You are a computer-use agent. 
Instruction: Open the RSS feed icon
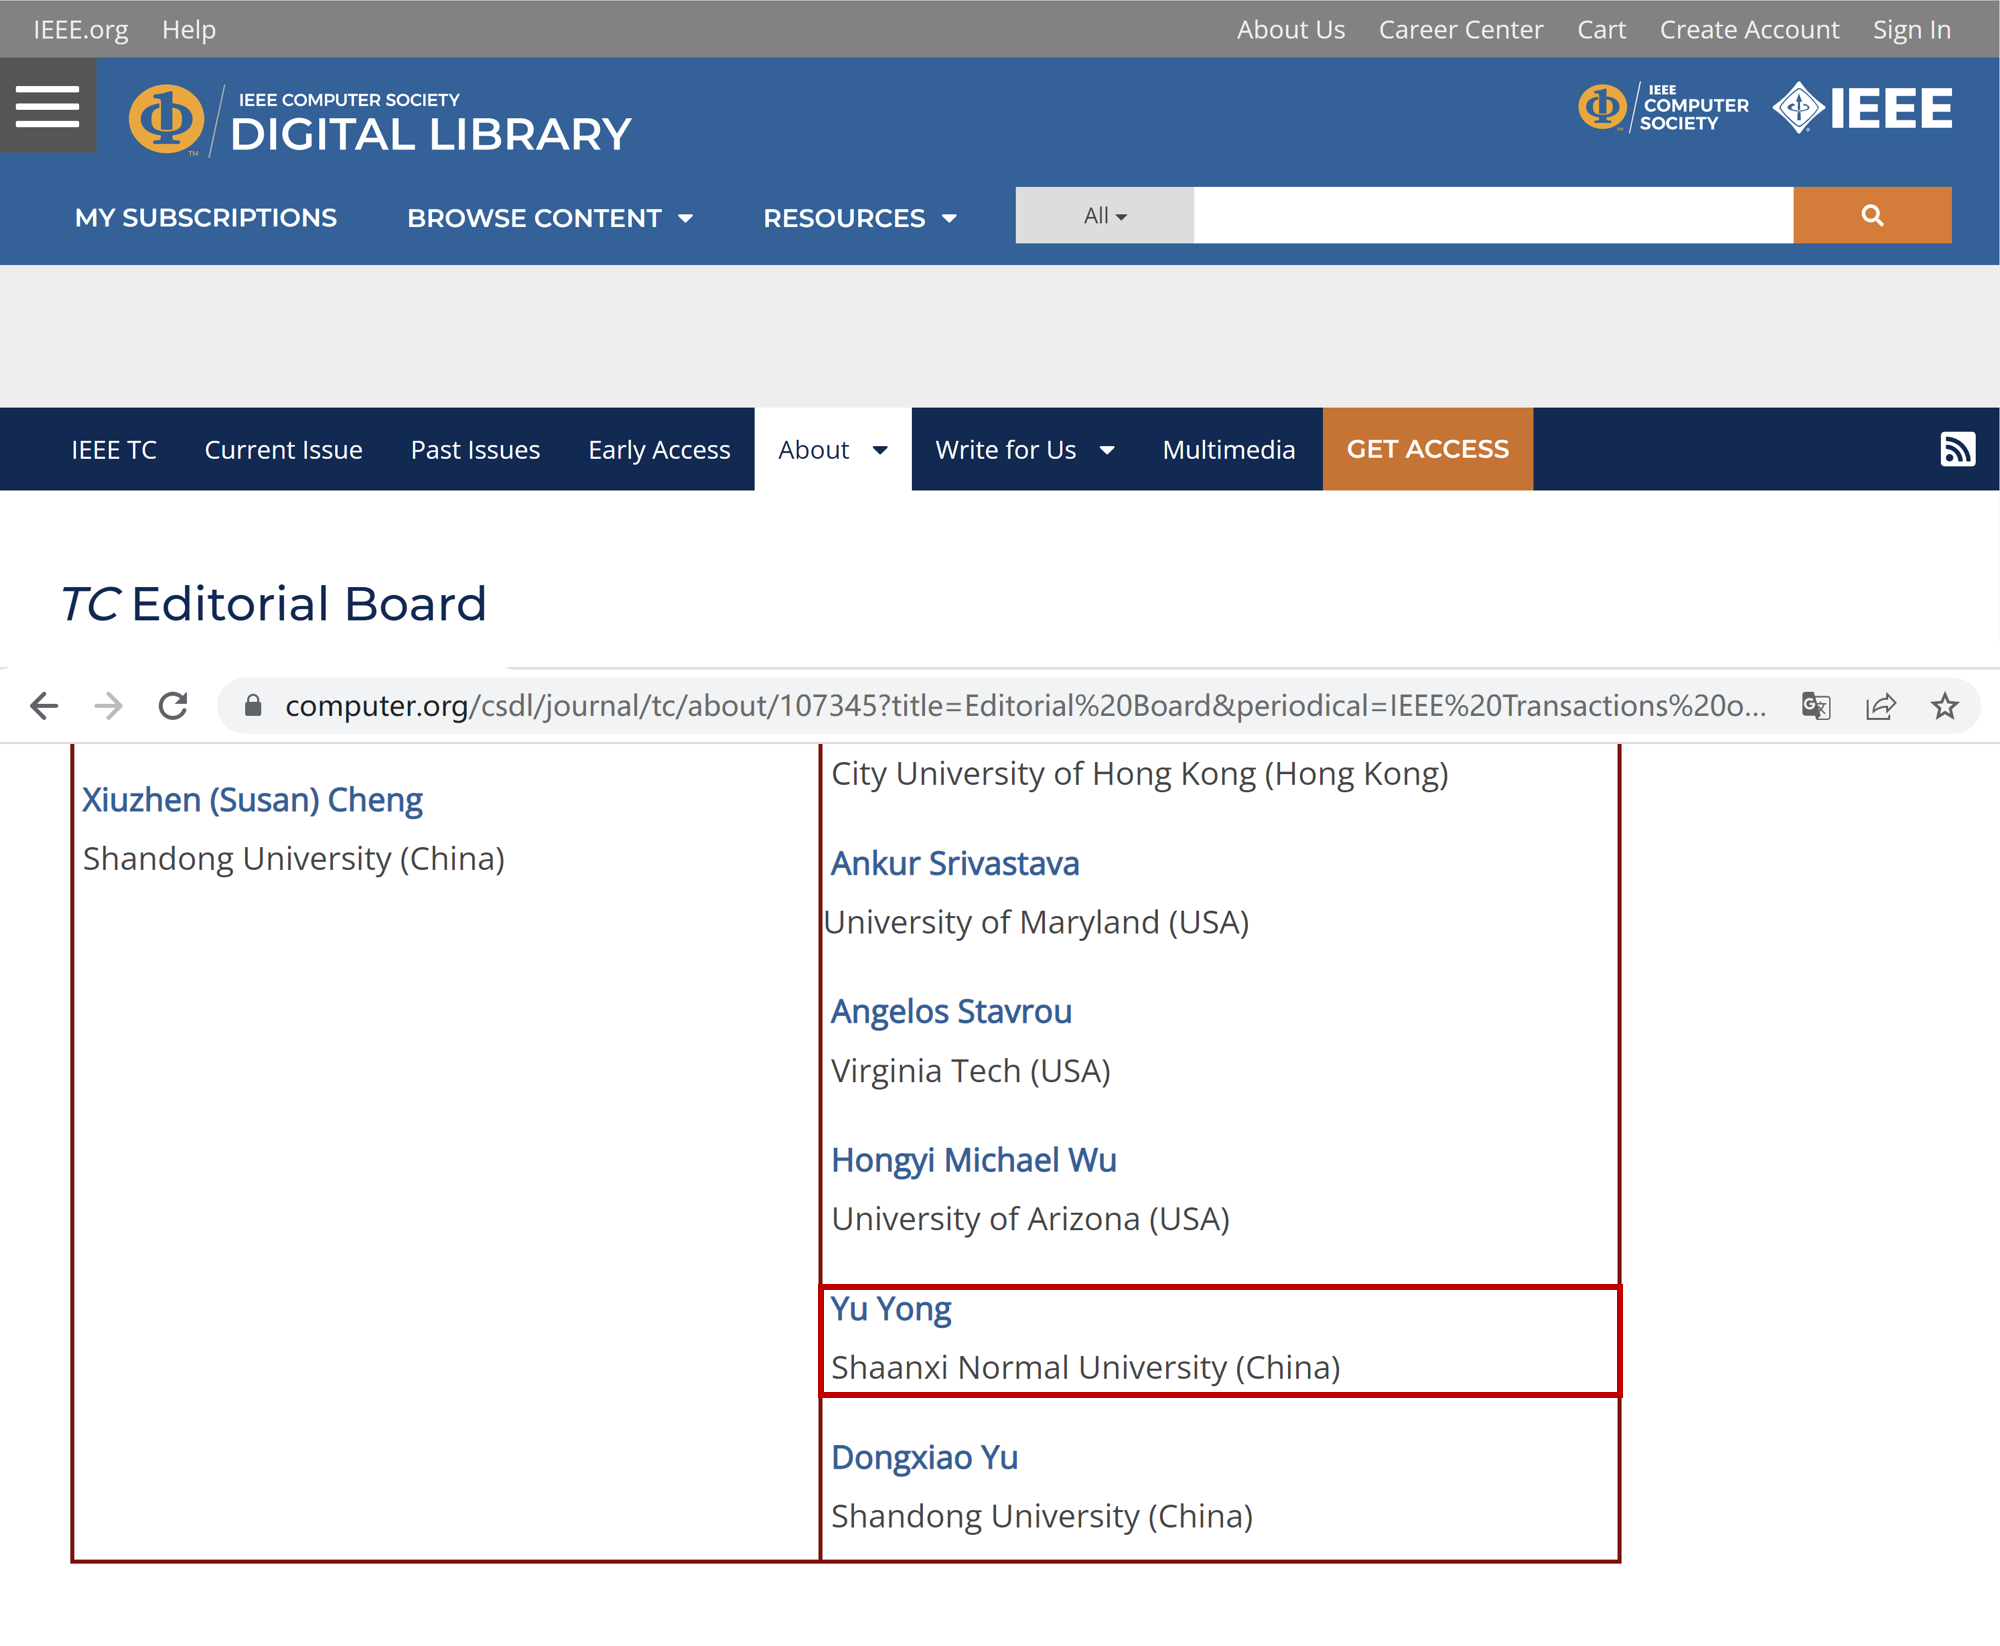pyautogui.click(x=1956, y=449)
